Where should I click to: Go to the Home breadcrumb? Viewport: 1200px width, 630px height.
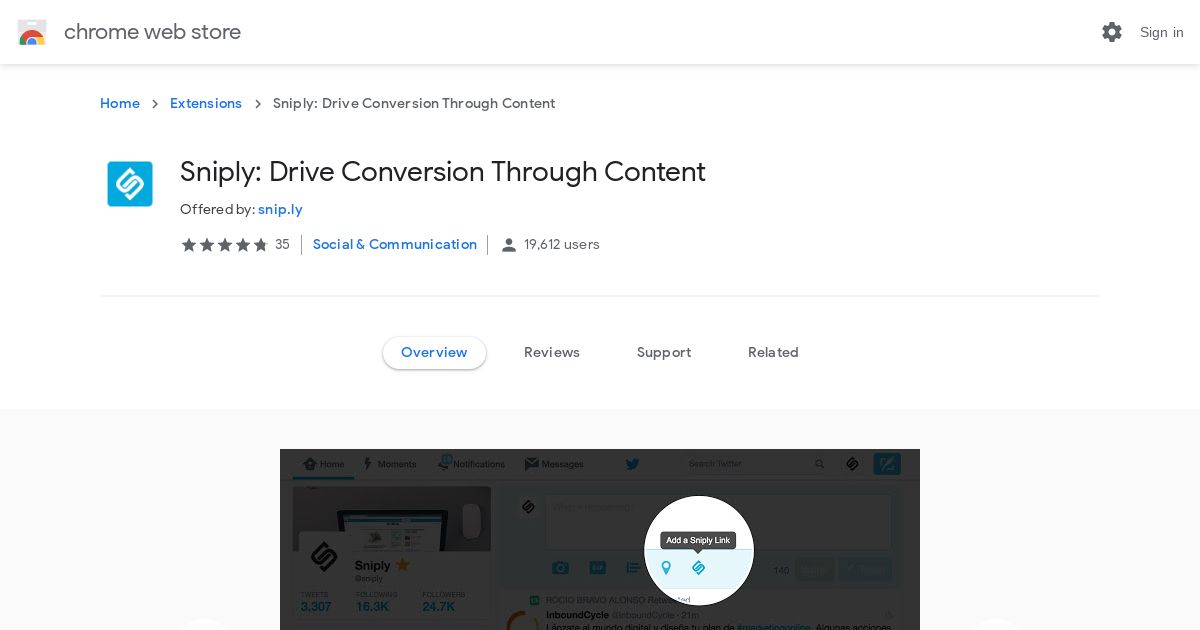[x=120, y=104]
